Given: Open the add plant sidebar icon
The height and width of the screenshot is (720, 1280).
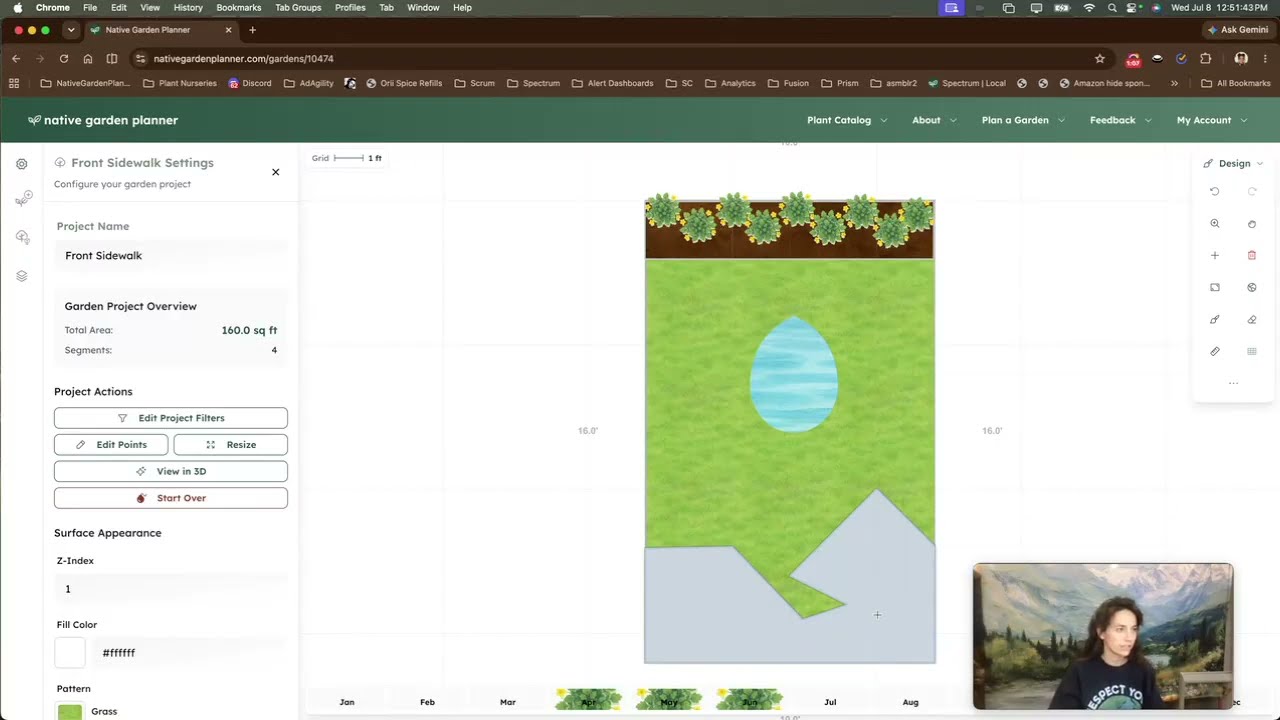Looking at the screenshot, I should point(22,199).
